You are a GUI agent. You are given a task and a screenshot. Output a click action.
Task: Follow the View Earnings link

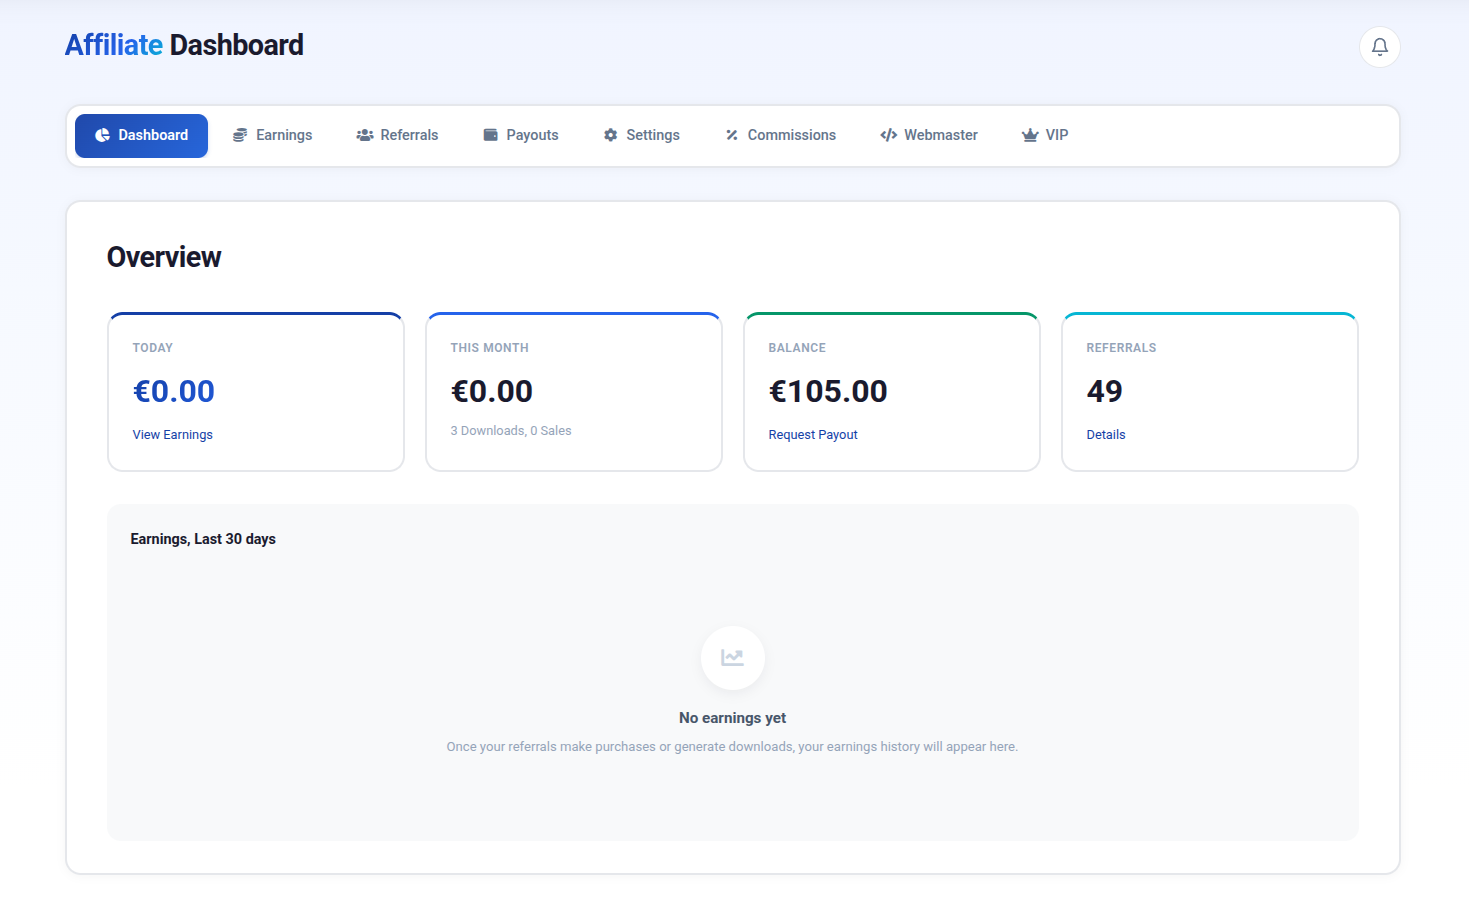click(x=173, y=435)
